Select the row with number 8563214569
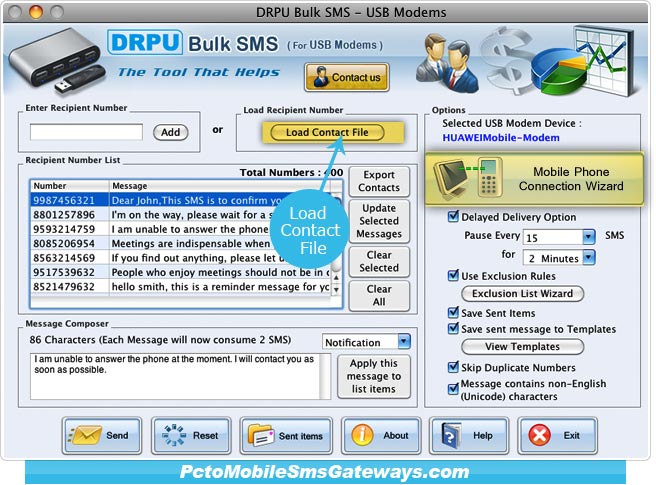 (180, 258)
